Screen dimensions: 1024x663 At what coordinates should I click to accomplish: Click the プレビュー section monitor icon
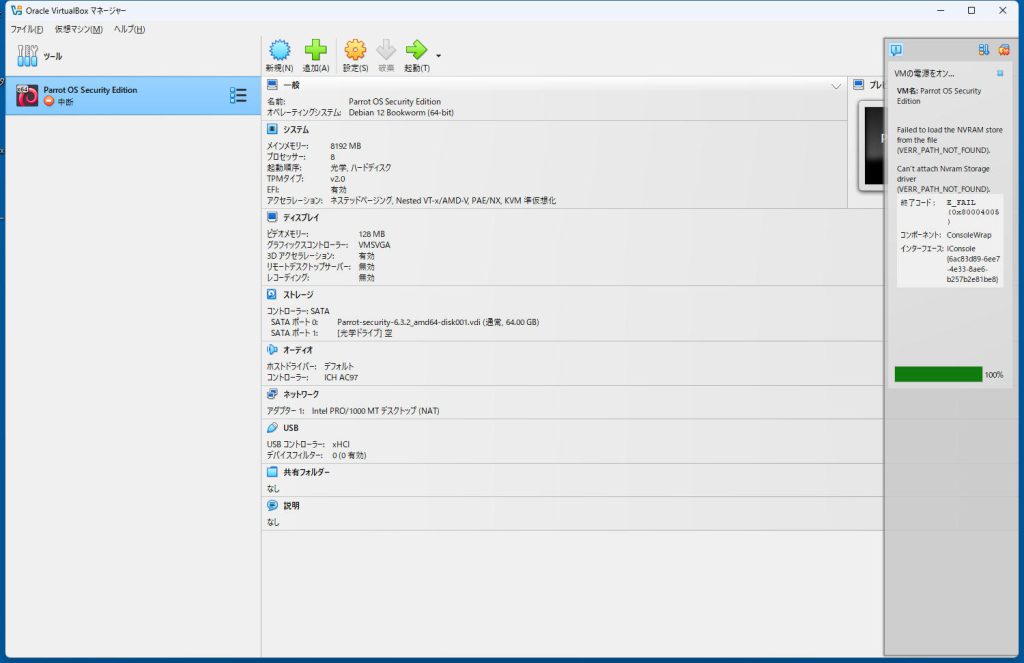tap(859, 85)
